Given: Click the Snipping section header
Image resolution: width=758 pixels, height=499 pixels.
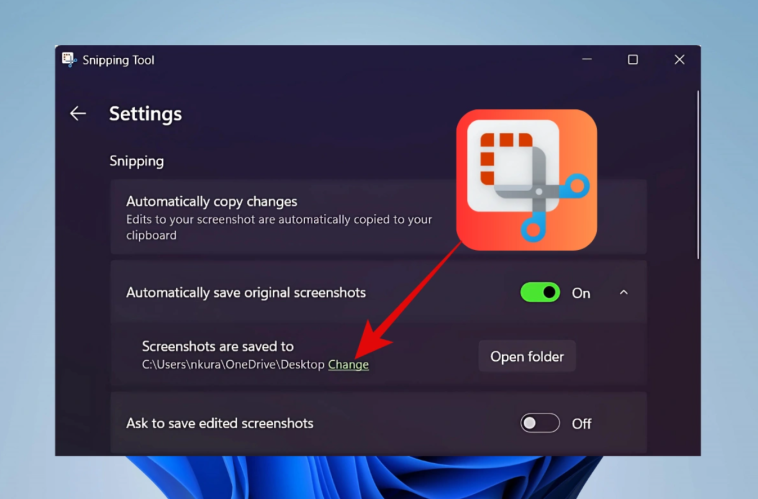Looking at the screenshot, I should coord(136,160).
